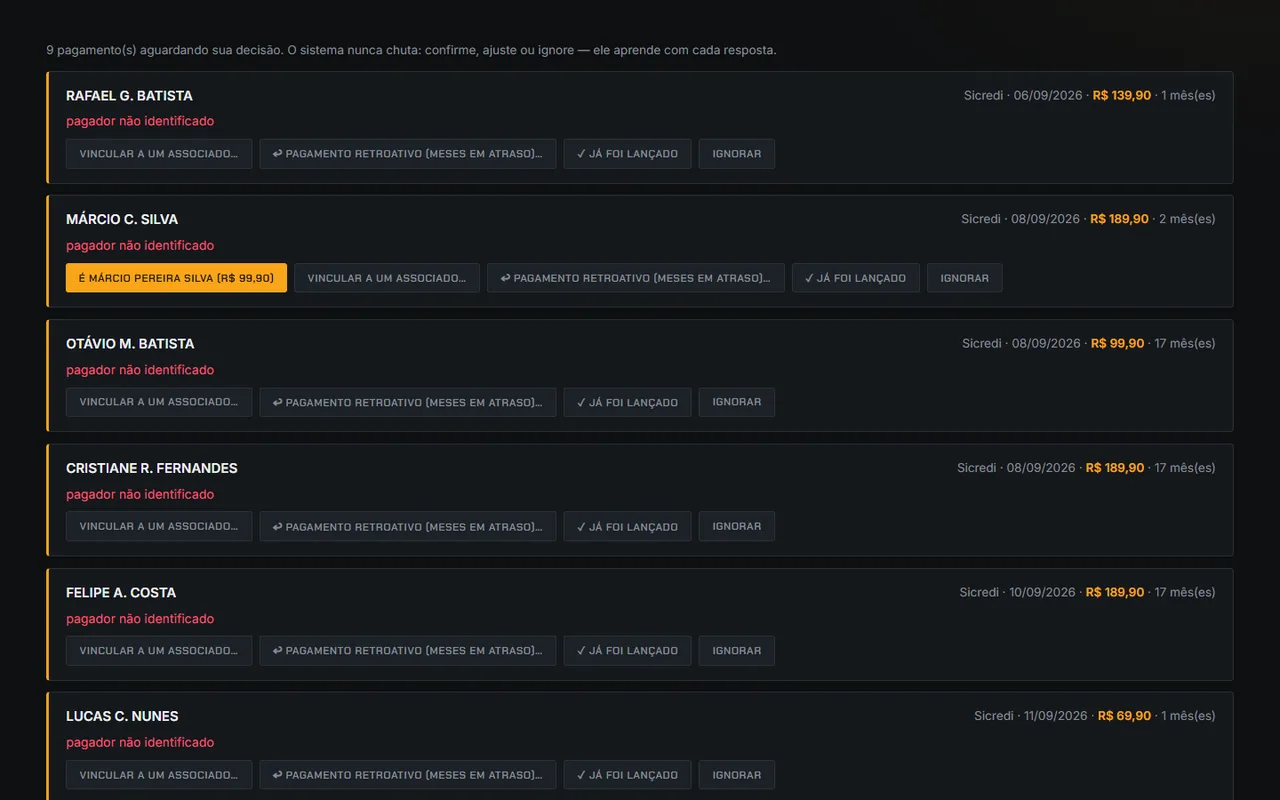Mark Lucas C. Nunes as já foi lançado

click(x=627, y=774)
